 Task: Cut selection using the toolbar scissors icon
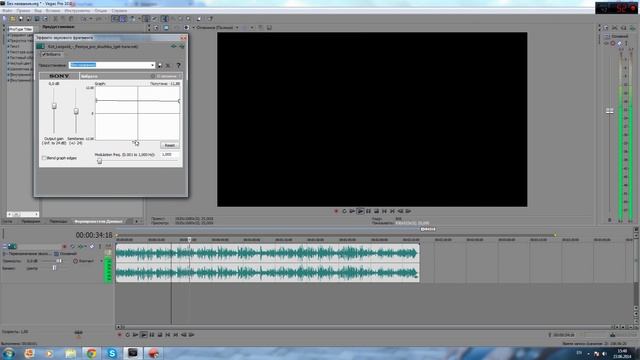[x=55, y=18]
